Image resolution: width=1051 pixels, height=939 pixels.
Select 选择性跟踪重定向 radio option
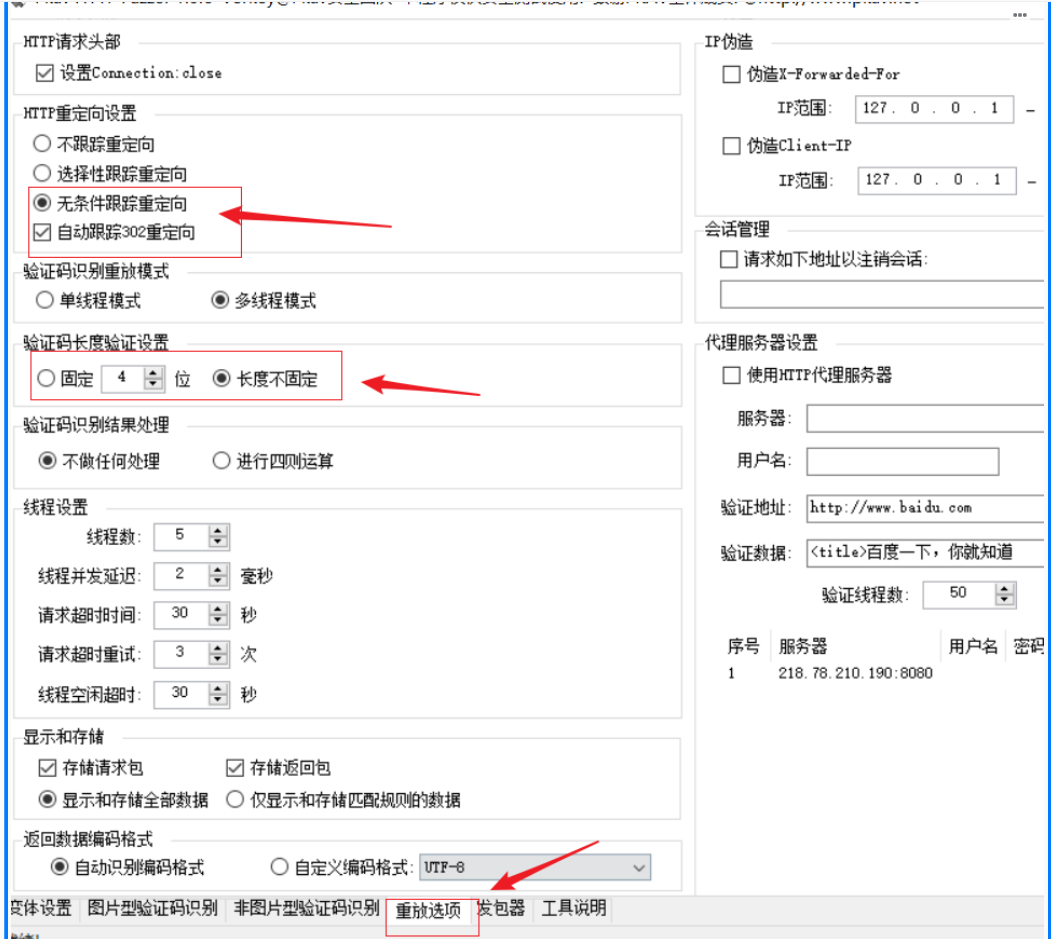[x=42, y=173]
